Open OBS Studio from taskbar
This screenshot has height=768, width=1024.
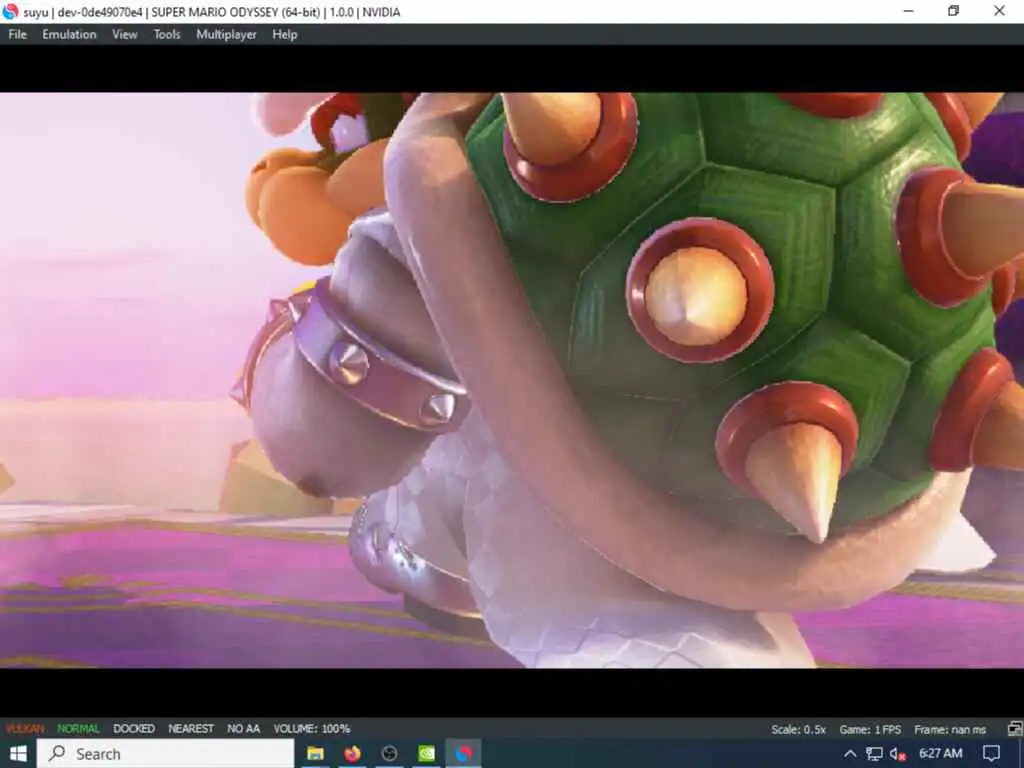tap(390, 754)
